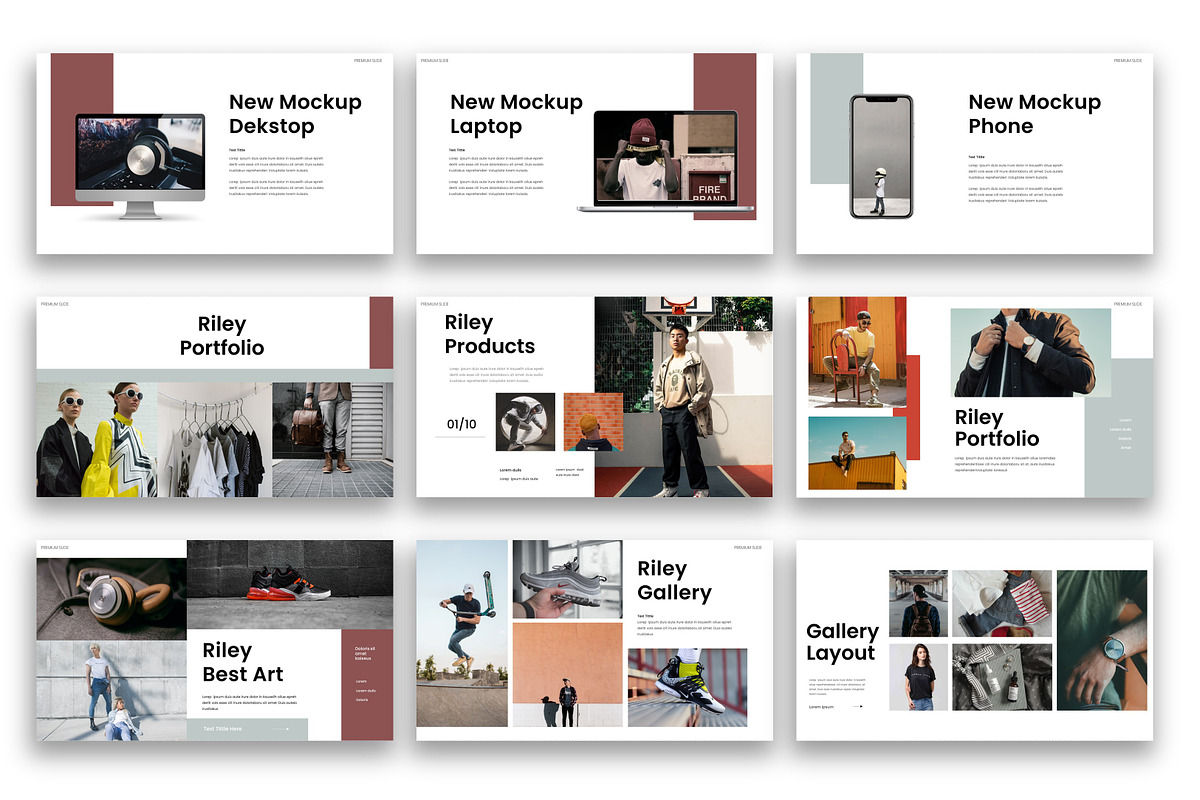
Task: Select the 'Riley Products' heading
Action: click(490, 335)
